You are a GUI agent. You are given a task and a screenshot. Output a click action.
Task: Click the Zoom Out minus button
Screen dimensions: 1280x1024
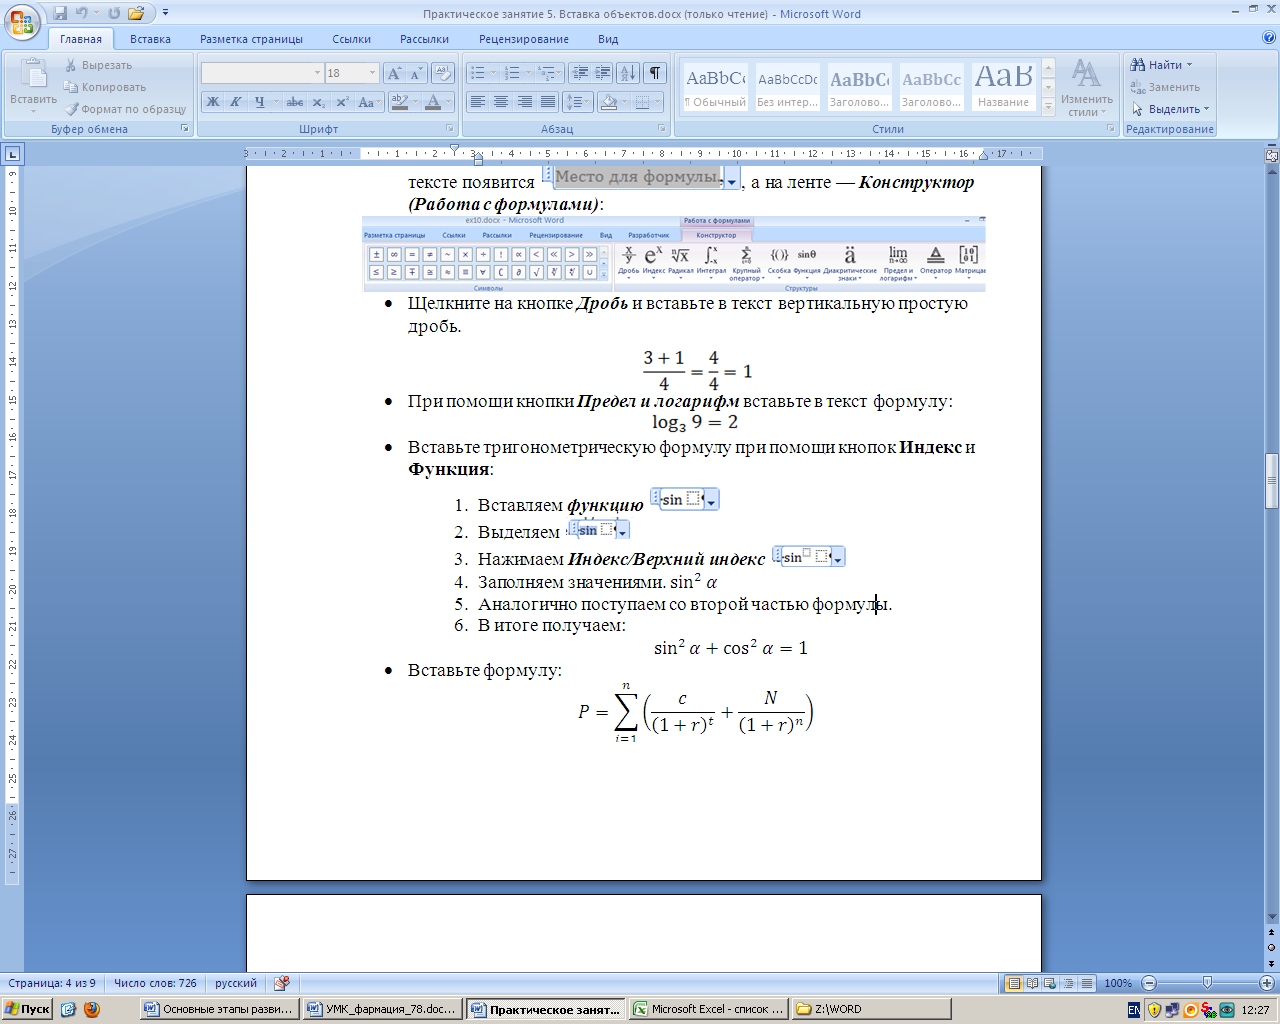[x=1149, y=983]
